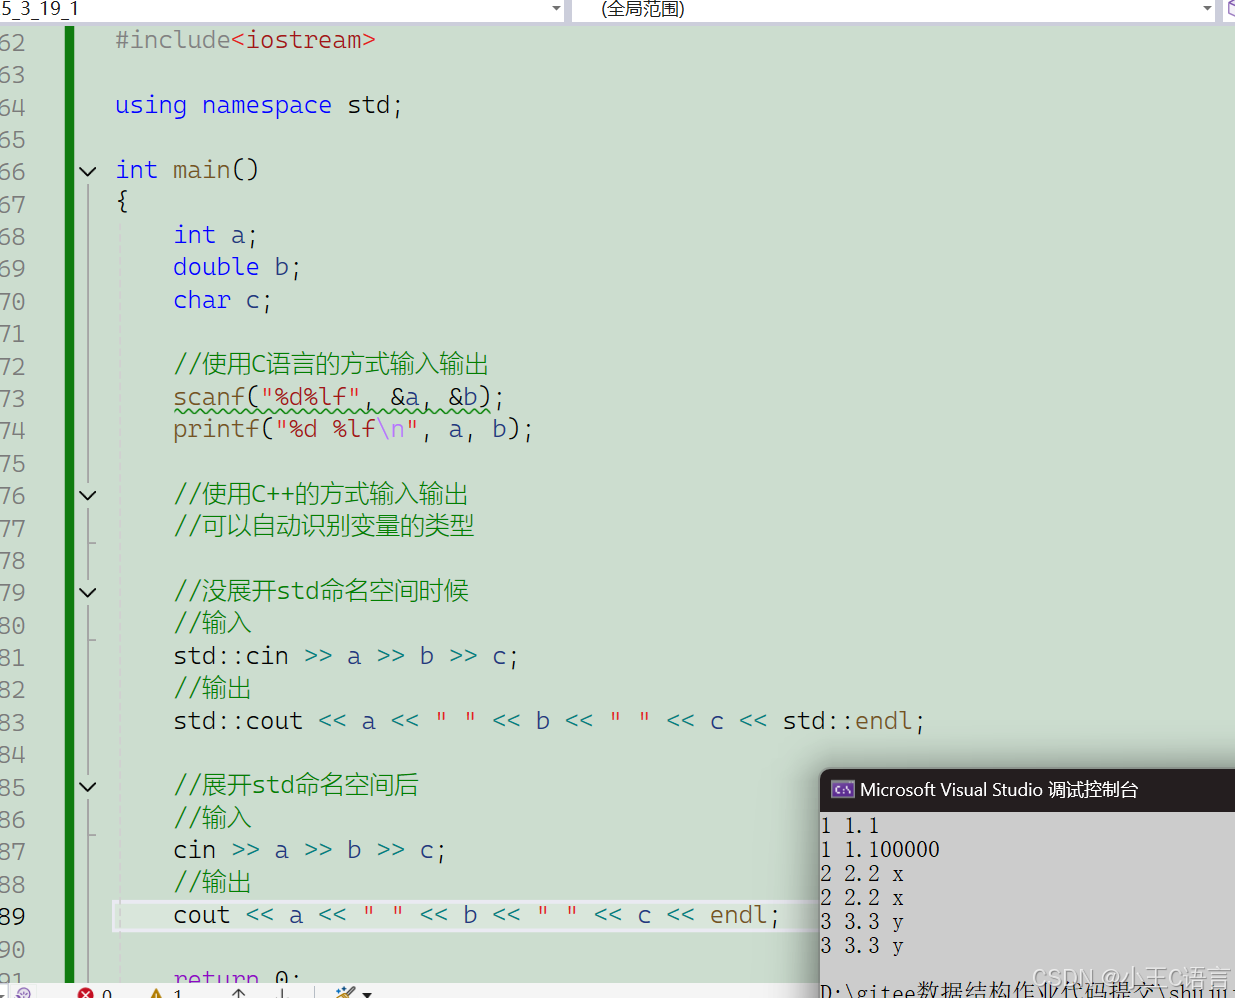Click the //输出 comment on line 82
The height and width of the screenshot is (998, 1235).
pos(212,688)
